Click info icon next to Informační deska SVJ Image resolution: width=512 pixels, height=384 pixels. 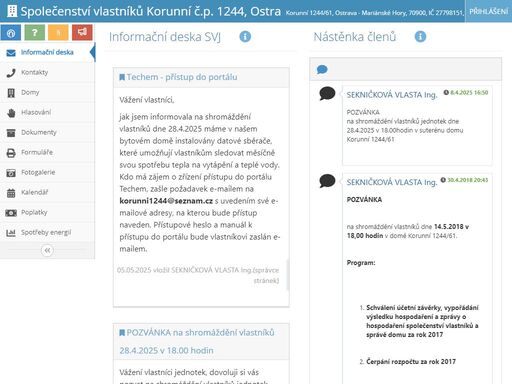point(245,36)
